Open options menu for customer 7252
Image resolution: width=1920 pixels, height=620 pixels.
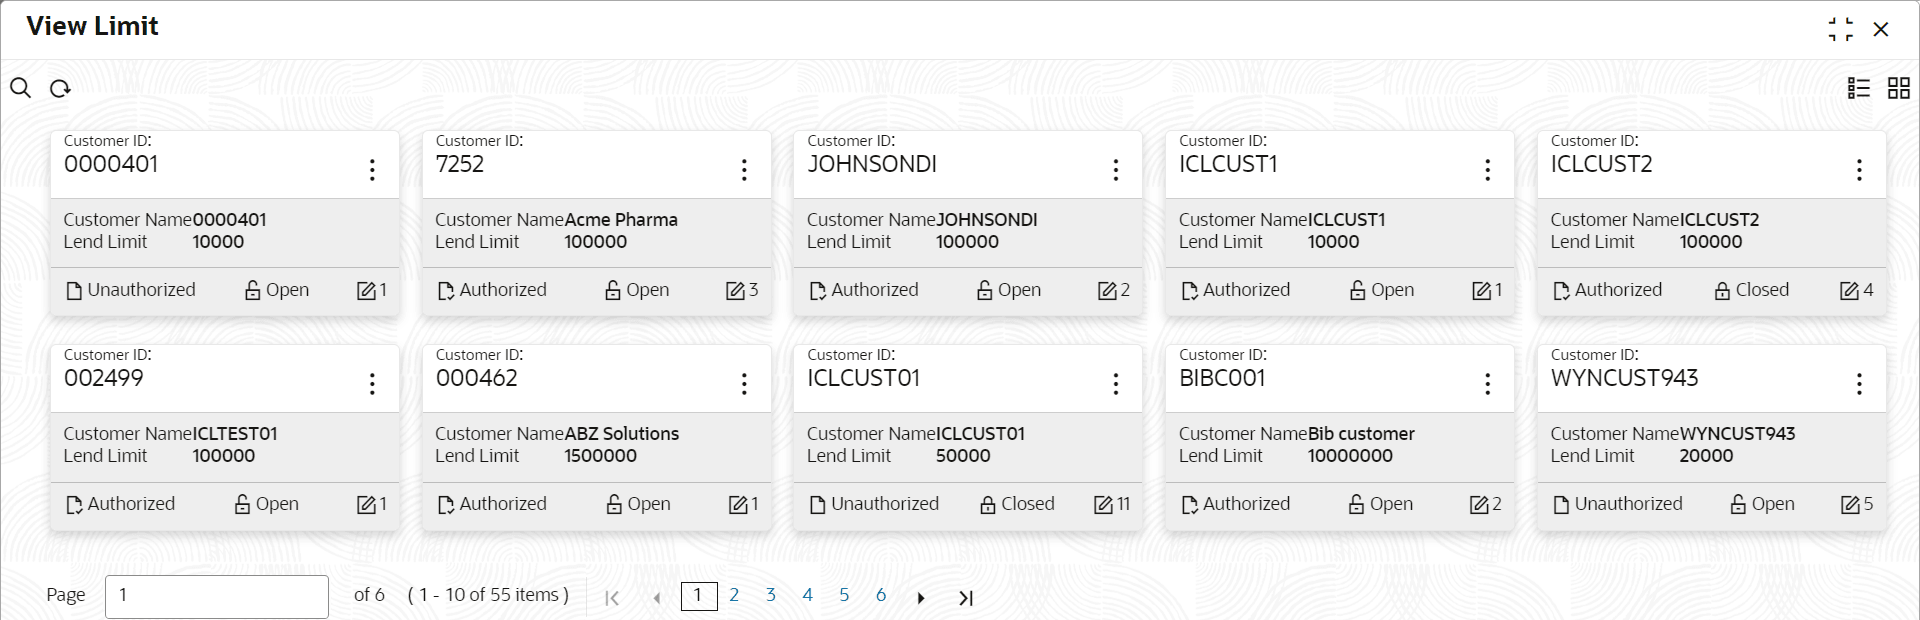(x=744, y=170)
